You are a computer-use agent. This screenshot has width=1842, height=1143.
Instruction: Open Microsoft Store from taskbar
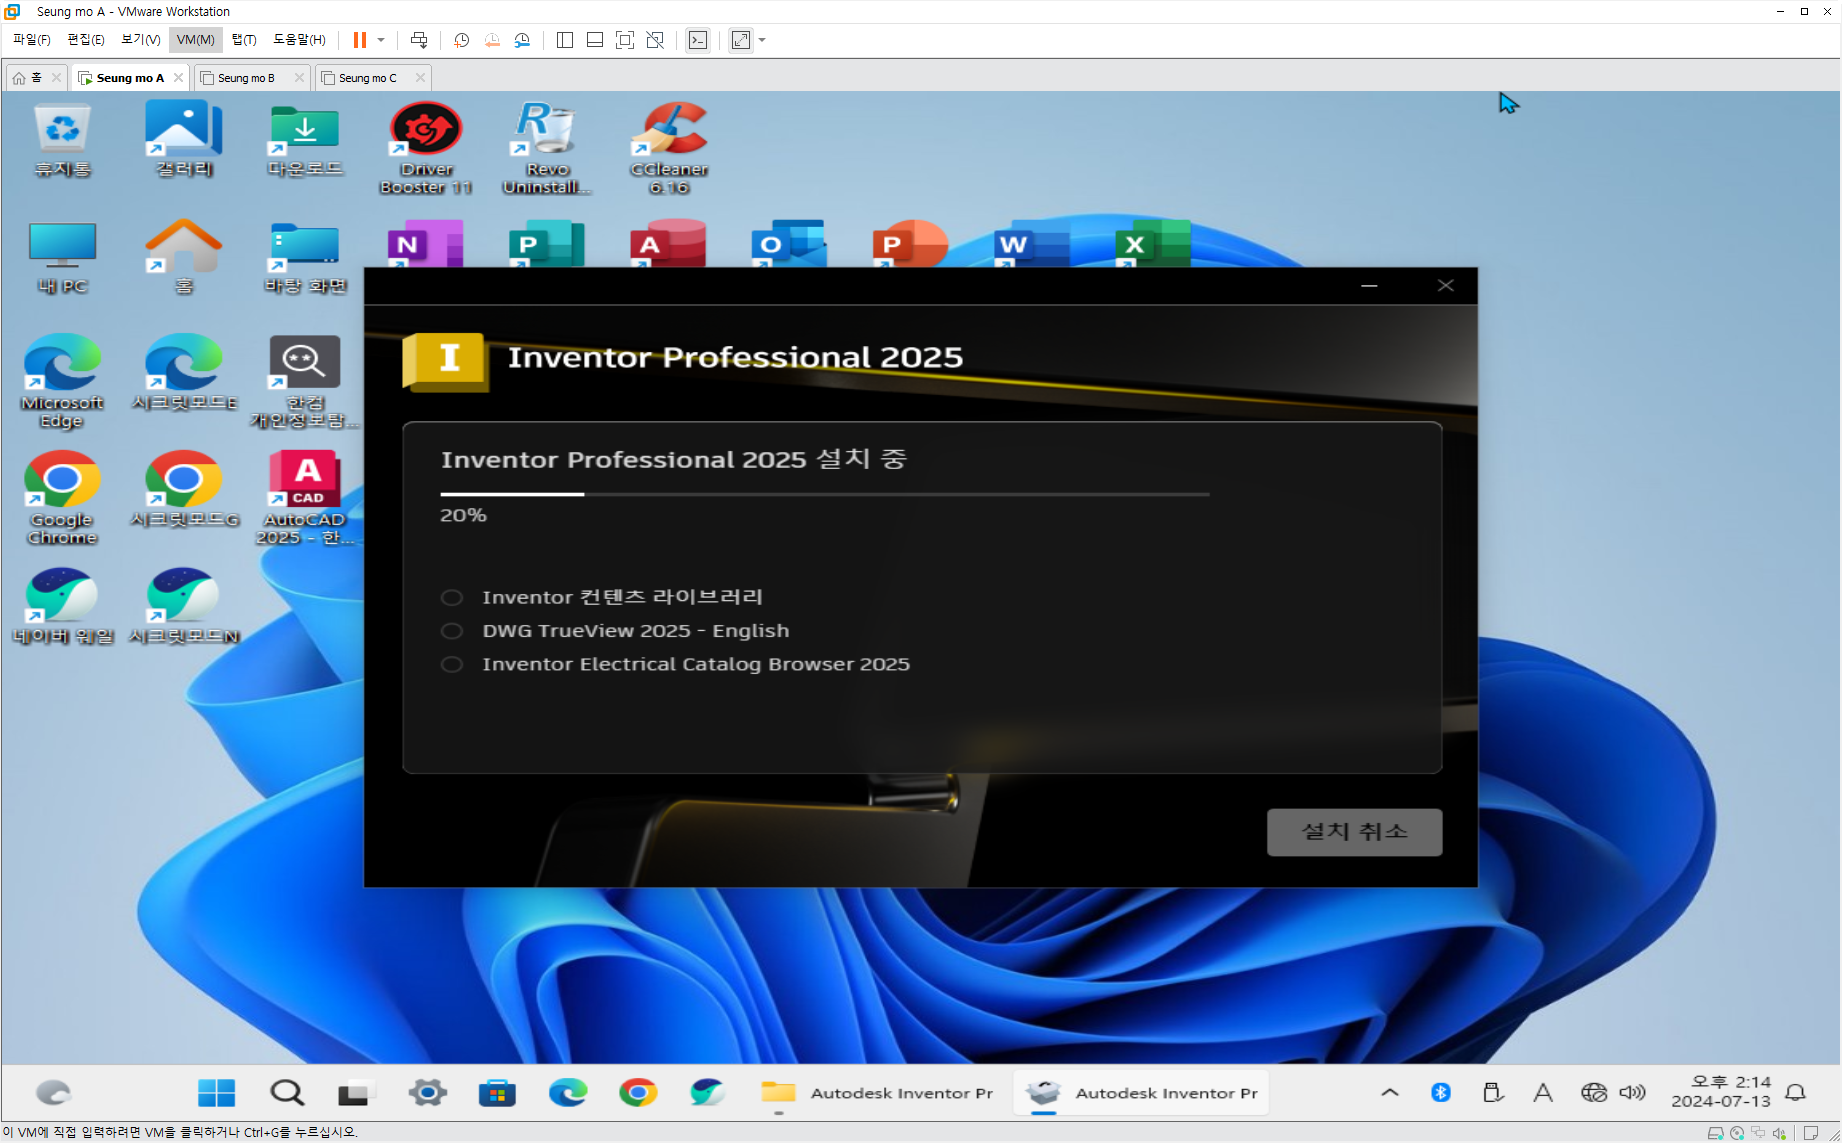(x=497, y=1093)
